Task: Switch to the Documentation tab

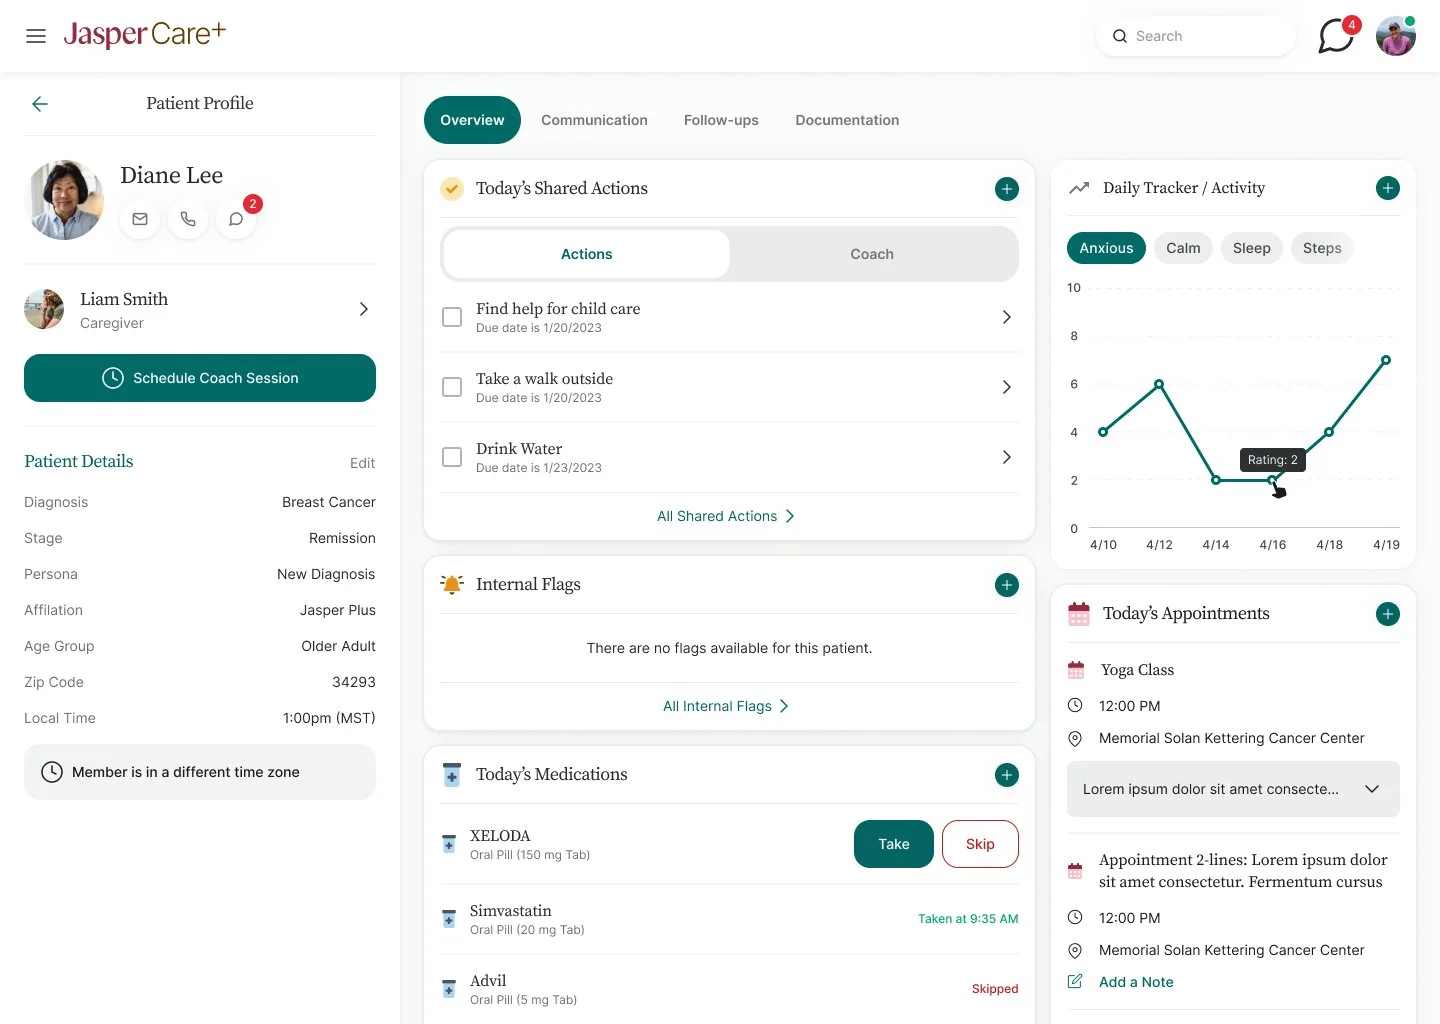Action: pyautogui.click(x=847, y=120)
